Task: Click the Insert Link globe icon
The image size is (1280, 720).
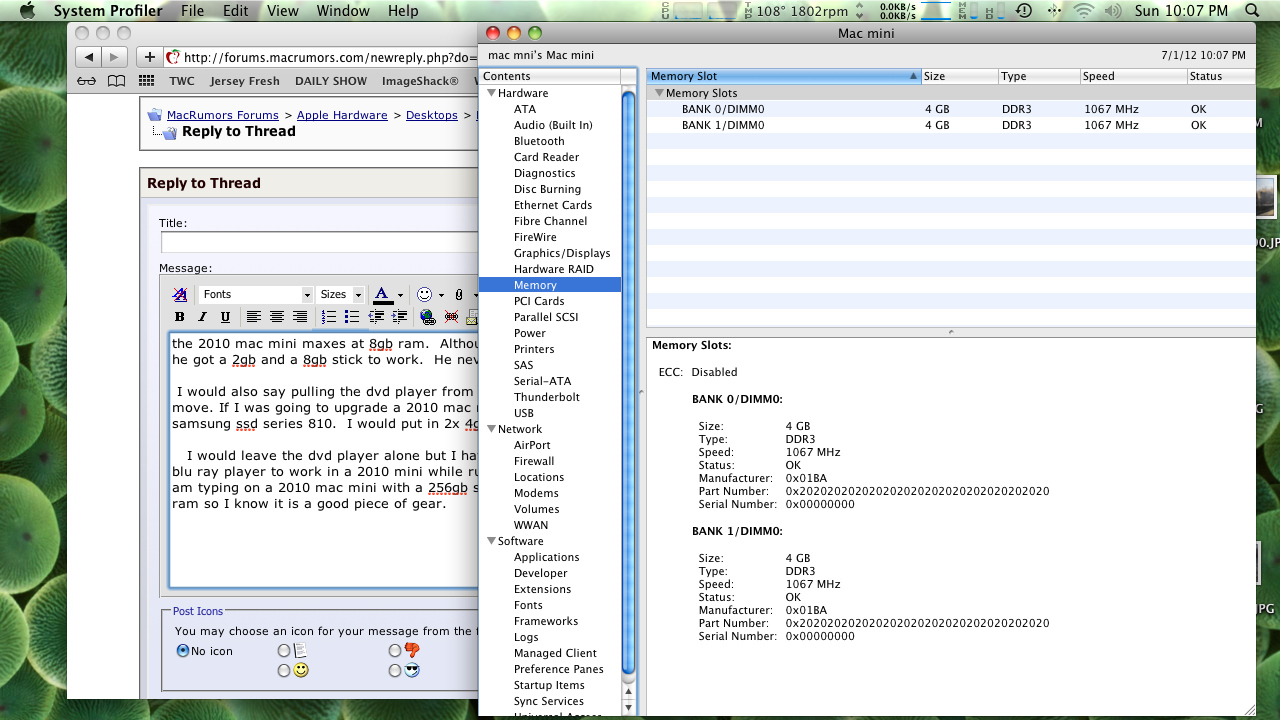Action: point(428,317)
